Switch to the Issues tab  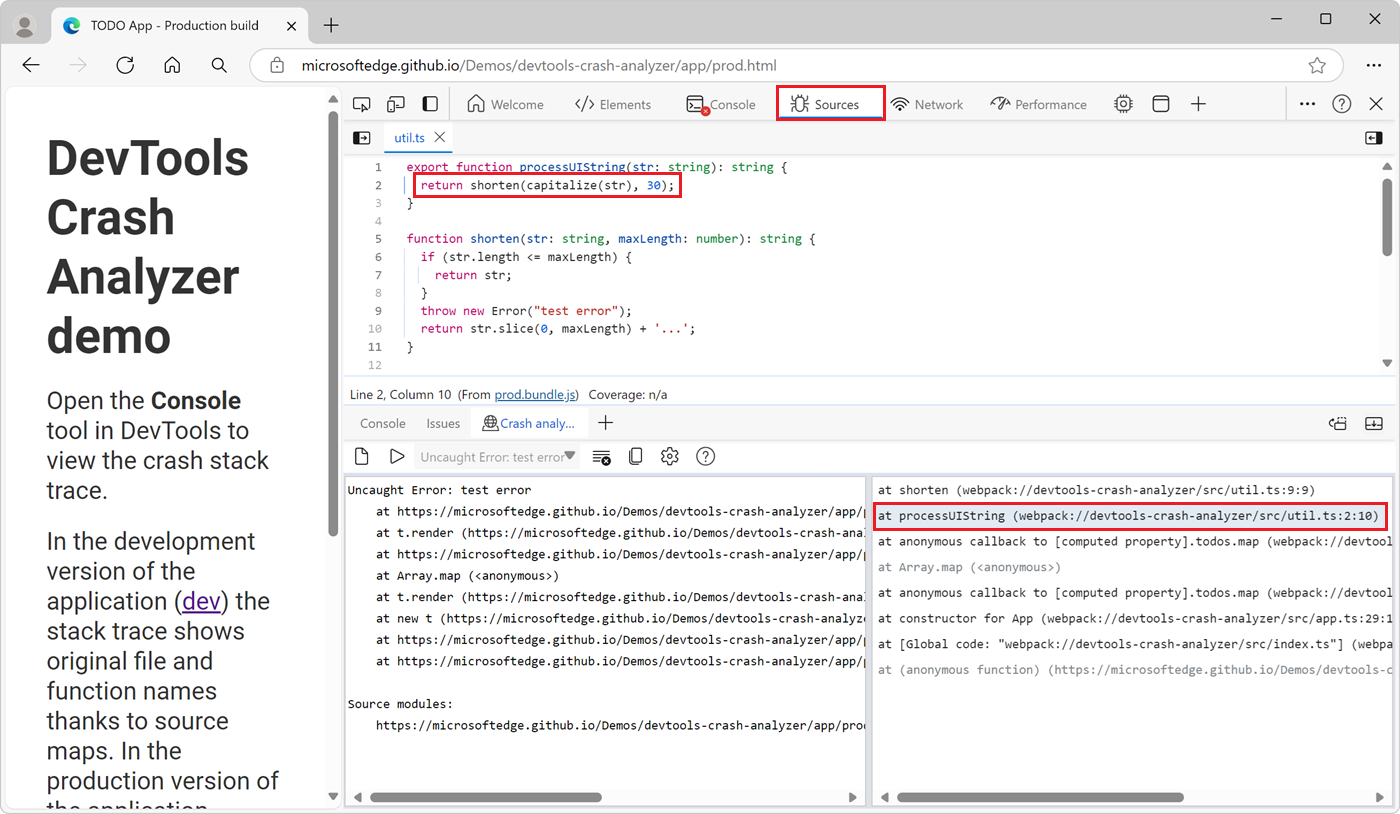click(x=443, y=423)
